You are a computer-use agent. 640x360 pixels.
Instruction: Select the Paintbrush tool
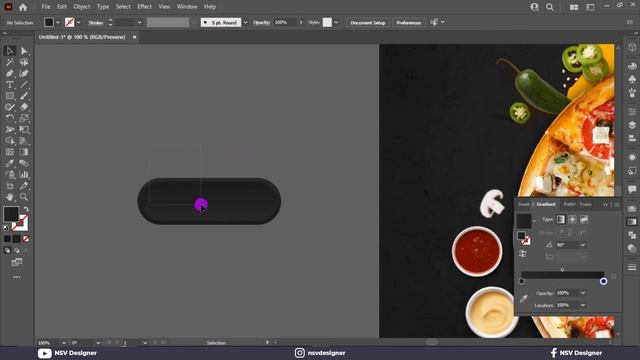tap(24, 96)
